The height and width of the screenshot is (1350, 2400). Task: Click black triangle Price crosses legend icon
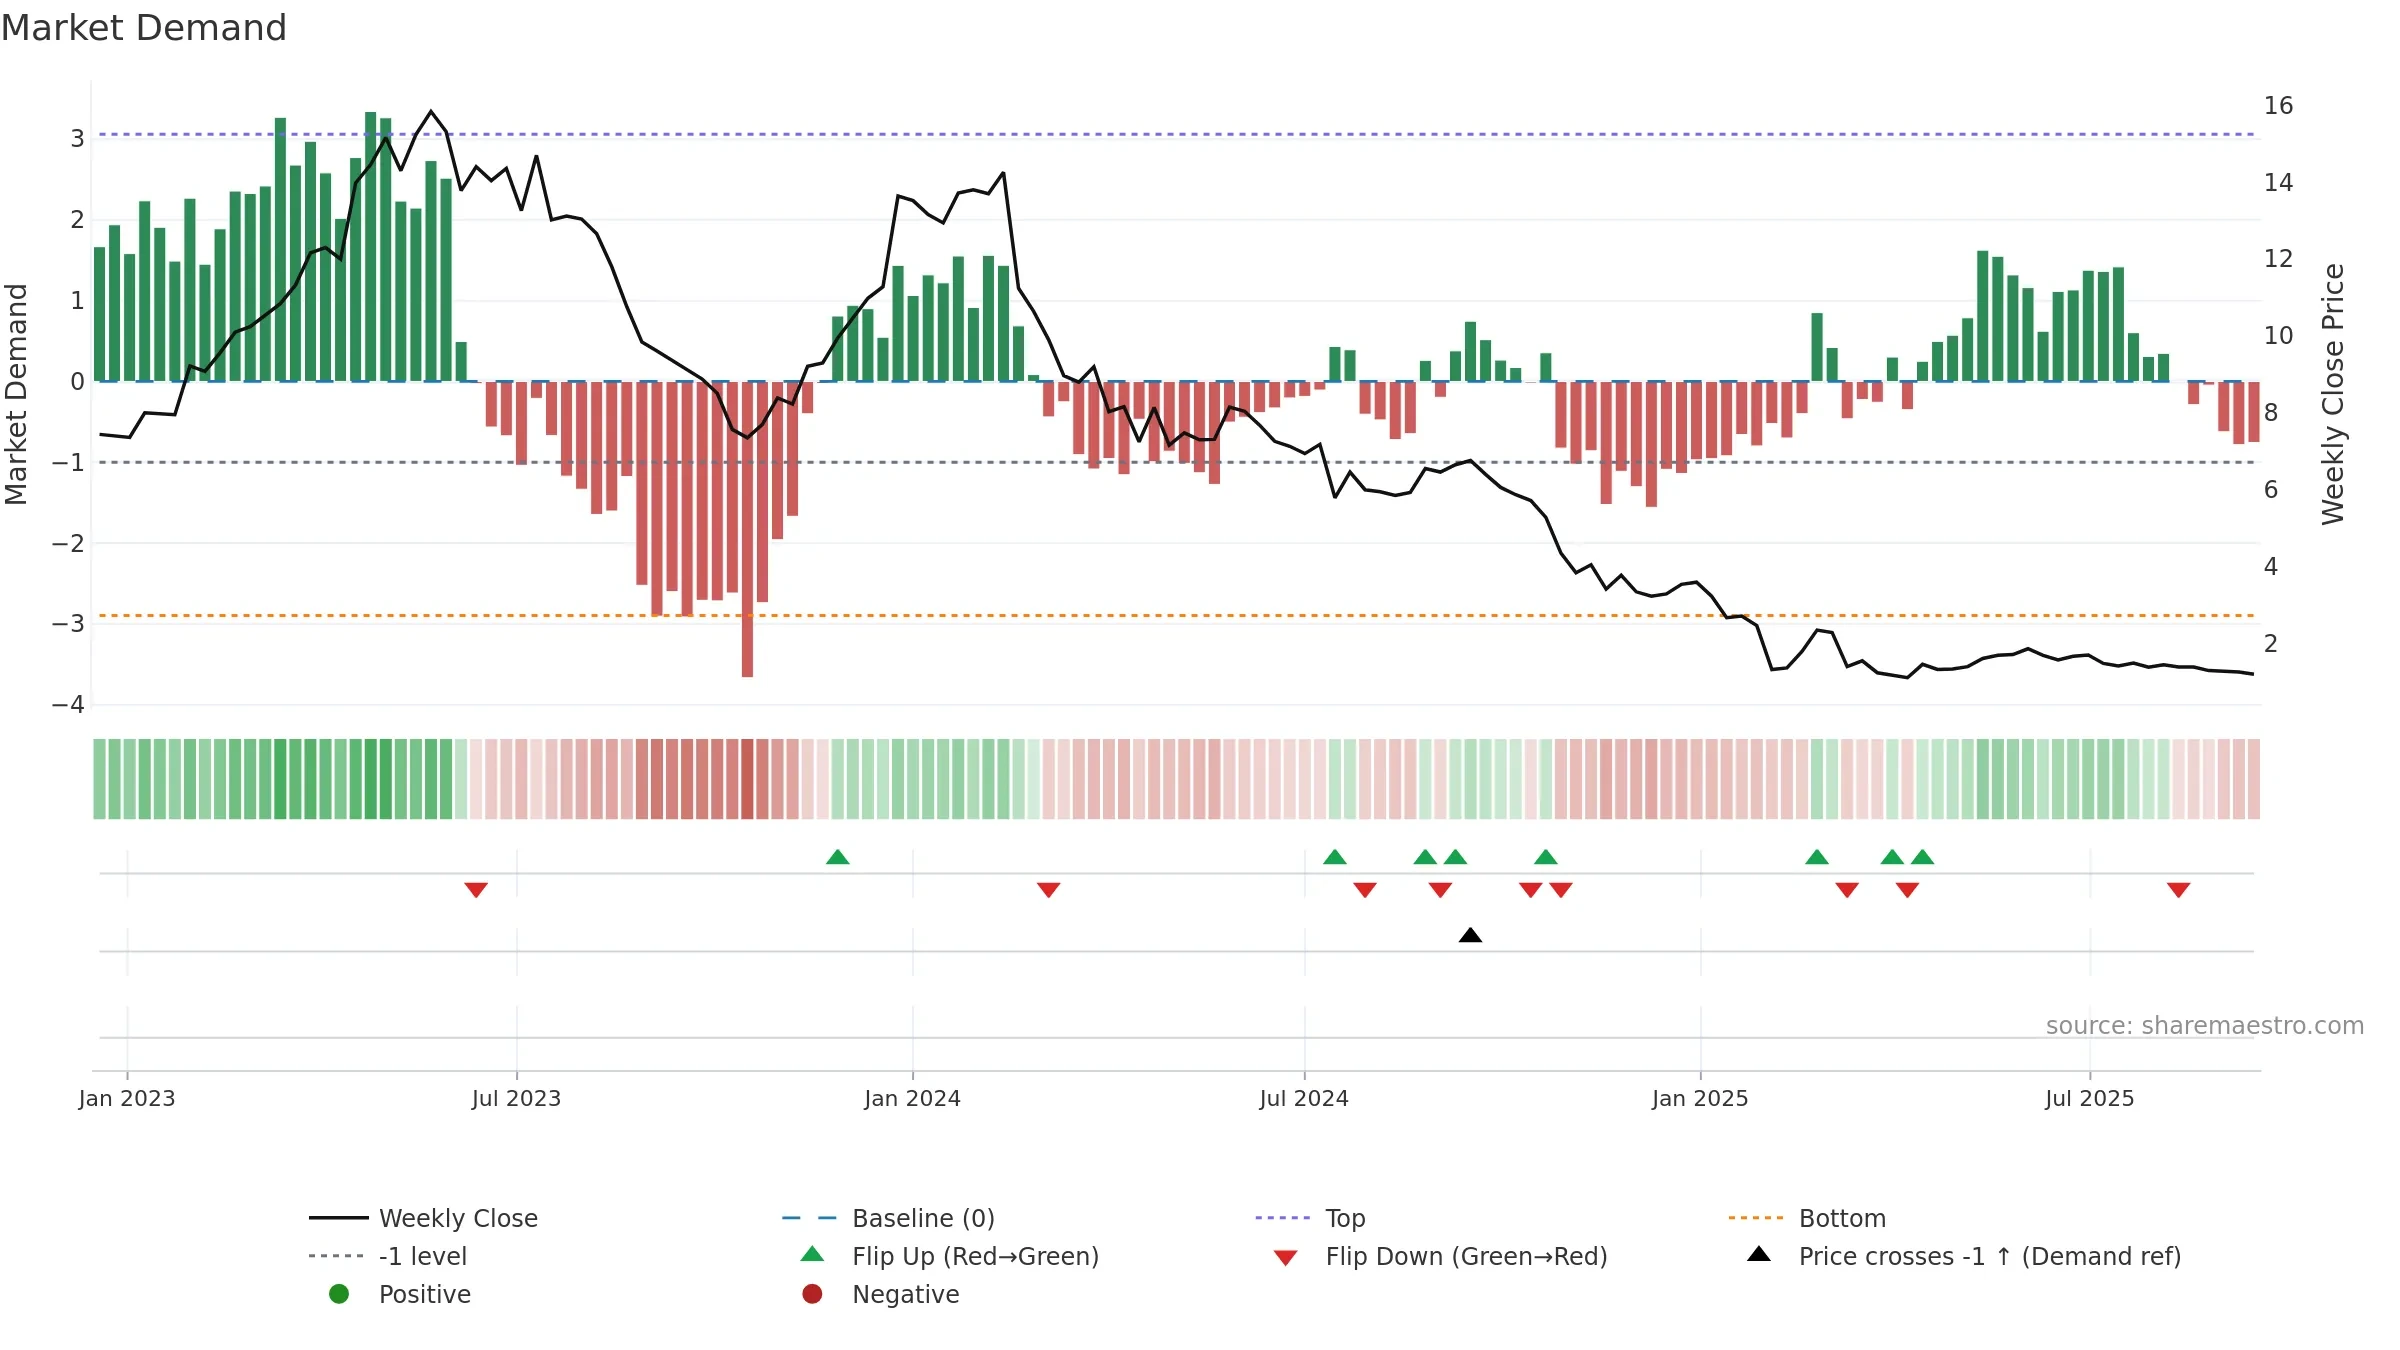1759,1254
